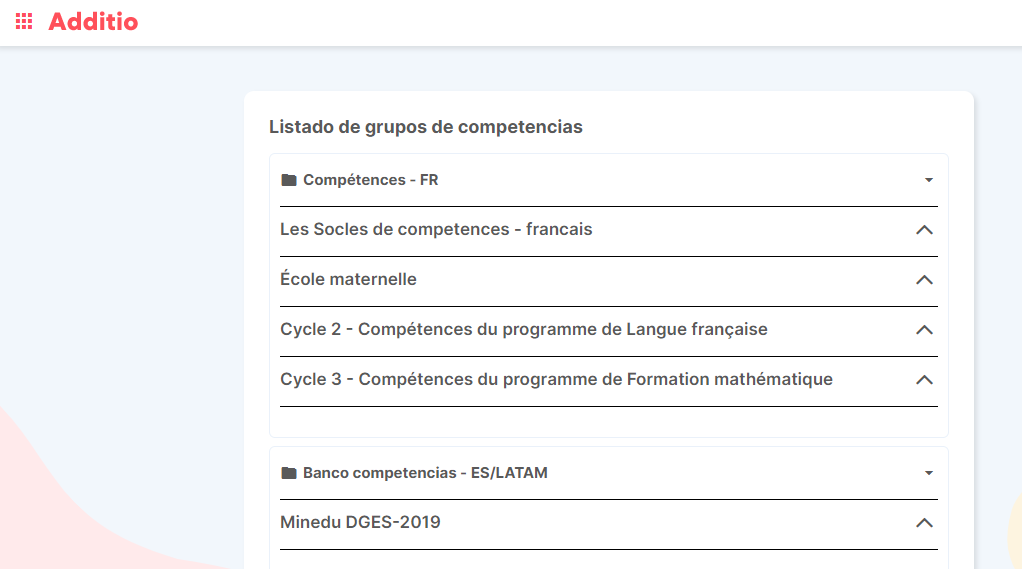Select the Minedu DGES-2019 entry
1022x569 pixels.
pos(360,523)
